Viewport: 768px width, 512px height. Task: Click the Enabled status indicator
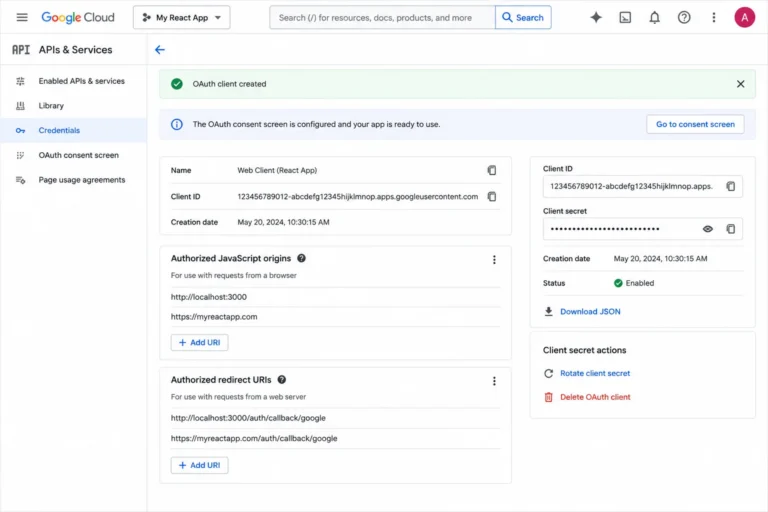(634, 283)
